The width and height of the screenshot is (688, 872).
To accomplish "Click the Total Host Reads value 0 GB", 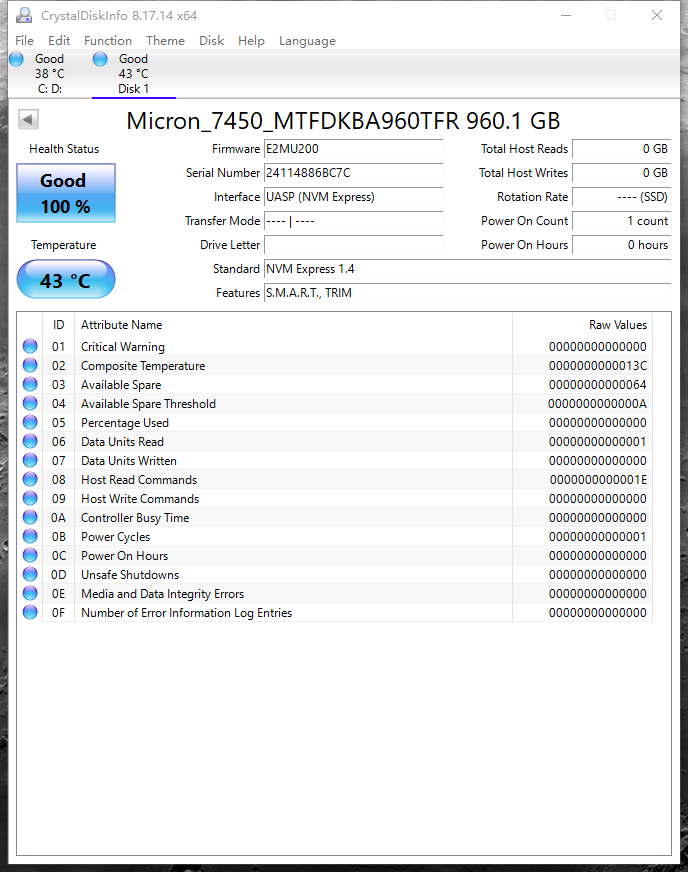I will click(622, 149).
